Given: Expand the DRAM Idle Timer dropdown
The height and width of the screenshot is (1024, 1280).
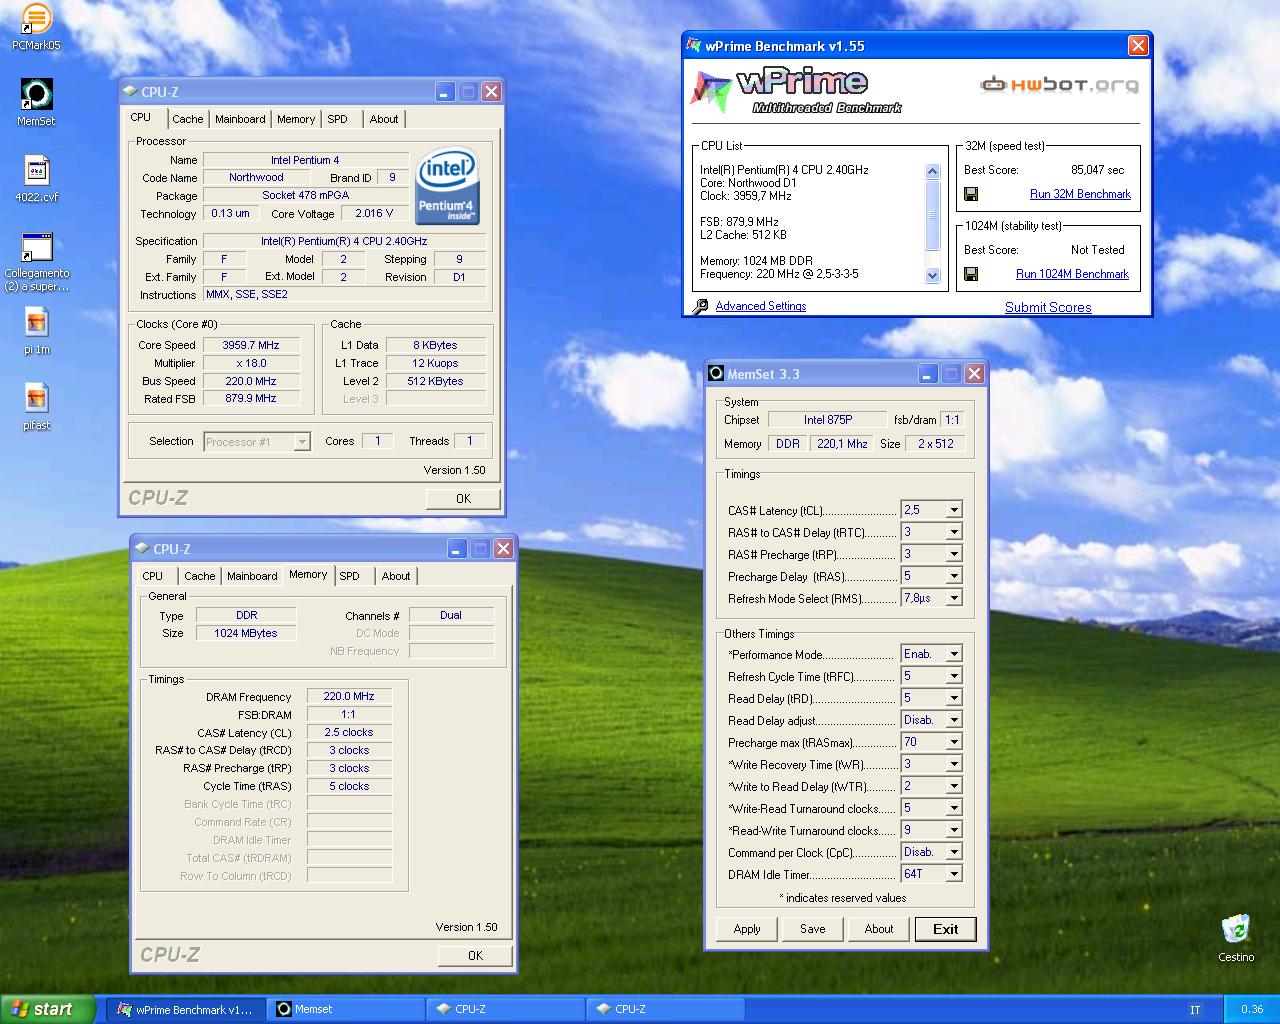Looking at the screenshot, I should [x=954, y=874].
